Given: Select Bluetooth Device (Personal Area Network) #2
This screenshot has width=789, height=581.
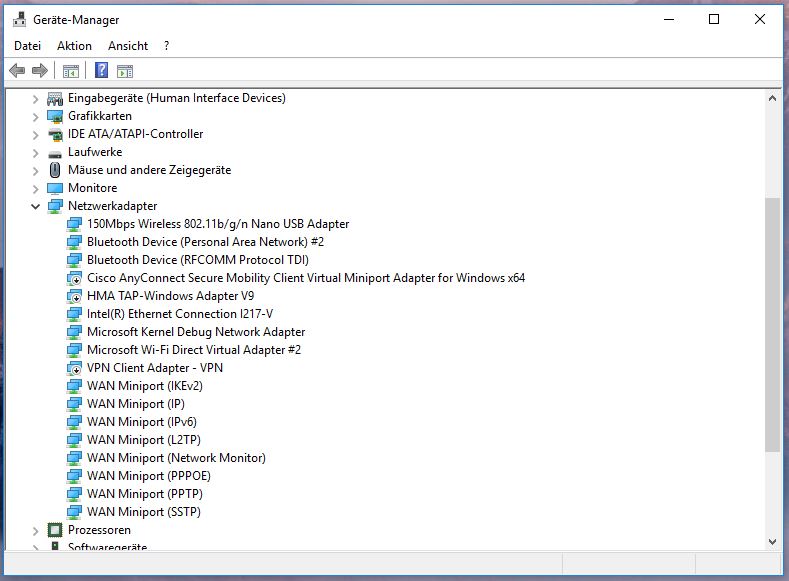Looking at the screenshot, I should pyautogui.click(x=205, y=242).
